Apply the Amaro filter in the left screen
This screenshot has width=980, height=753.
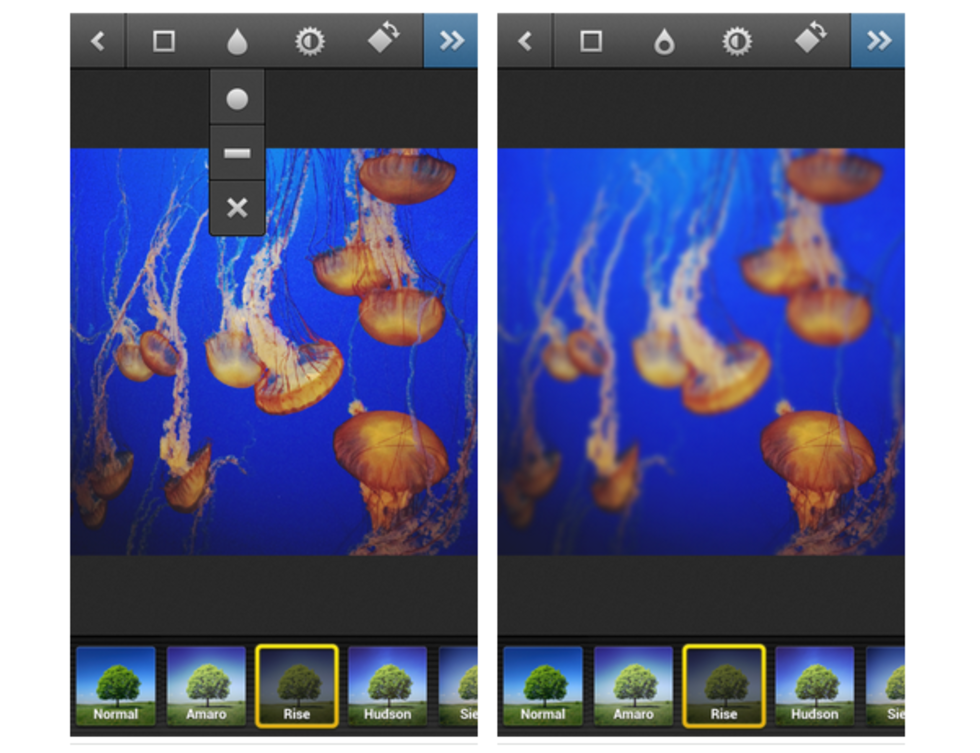pyautogui.click(x=206, y=685)
